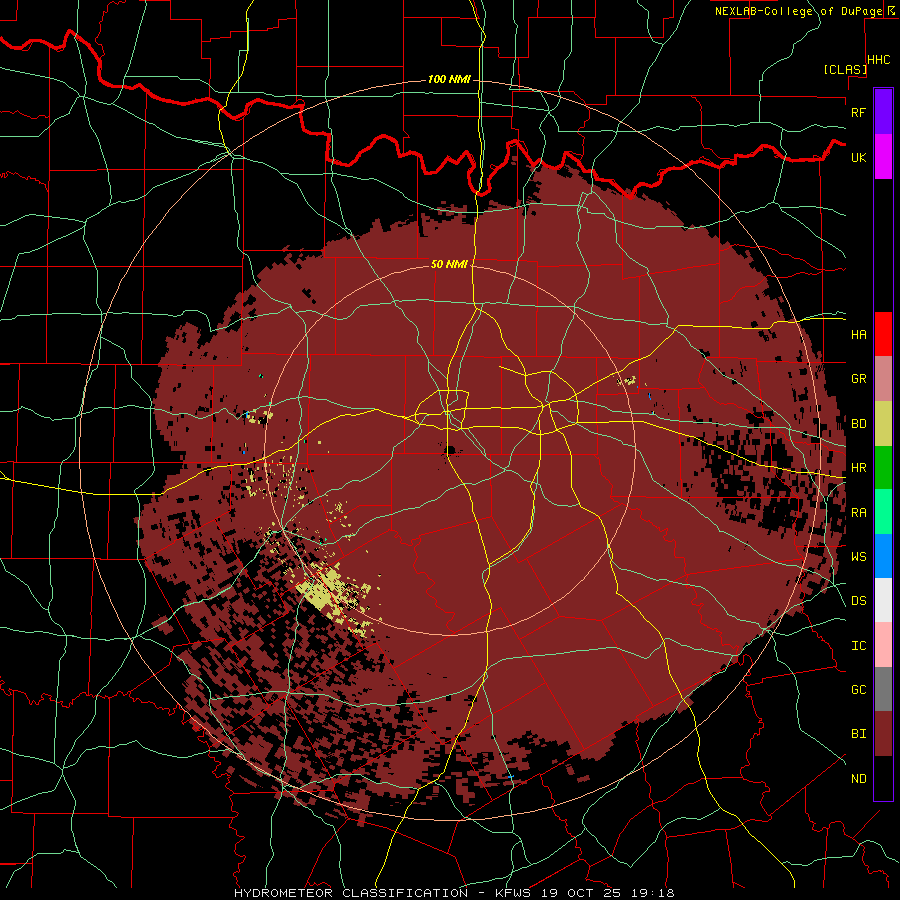Viewport: 900px width, 900px height.
Task: Click the HR green legend swatch
Action: tap(883, 468)
